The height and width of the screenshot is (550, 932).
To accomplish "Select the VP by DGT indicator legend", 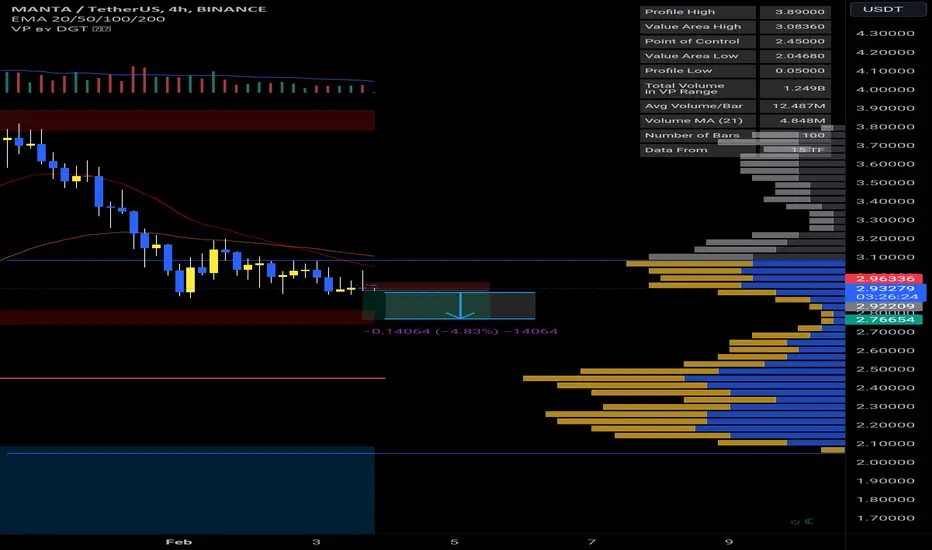I will point(61,29).
